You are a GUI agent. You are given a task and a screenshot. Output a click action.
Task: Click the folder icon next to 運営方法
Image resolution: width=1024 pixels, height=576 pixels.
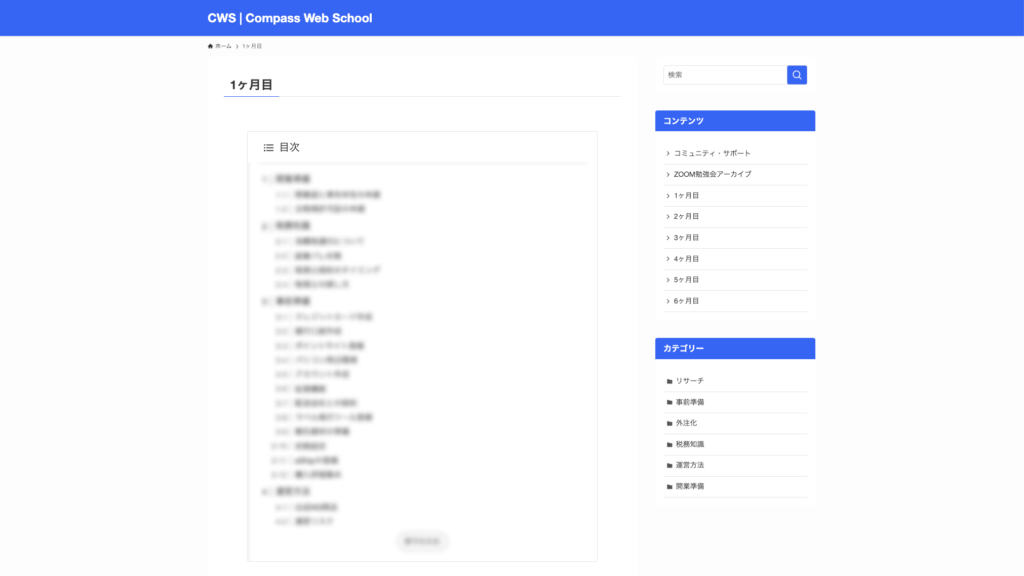click(670, 465)
